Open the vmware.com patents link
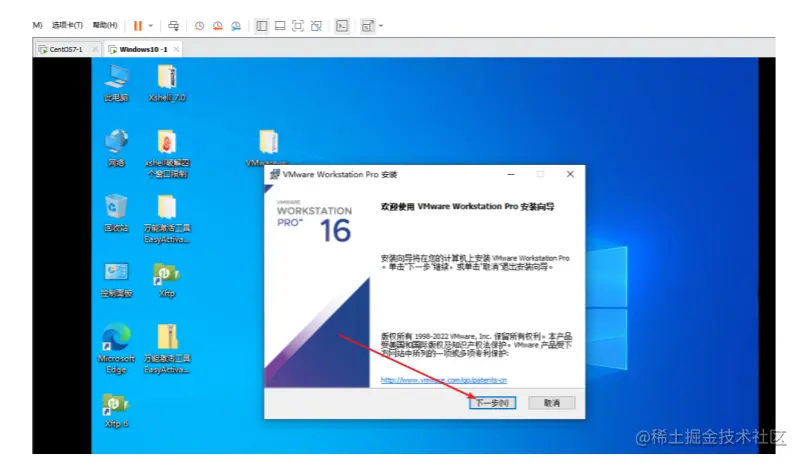 pos(443,380)
